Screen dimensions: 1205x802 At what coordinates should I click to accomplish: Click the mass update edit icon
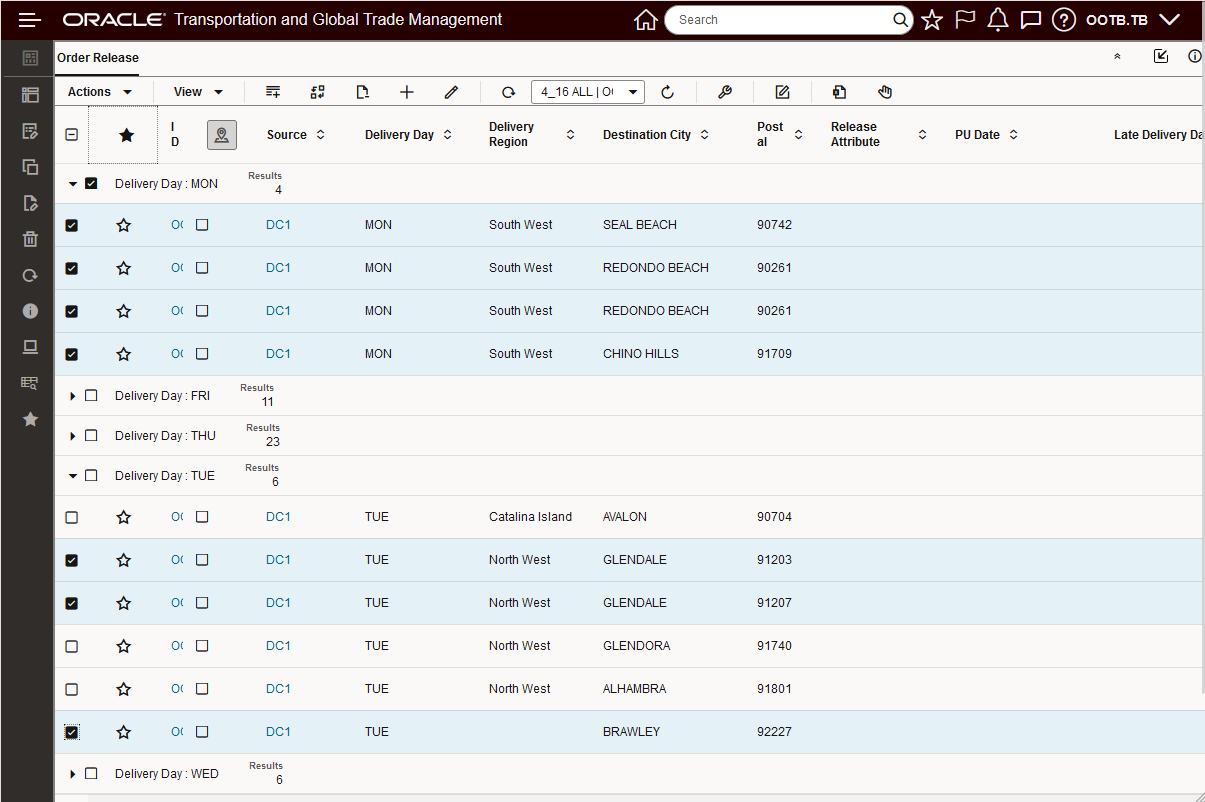point(783,92)
